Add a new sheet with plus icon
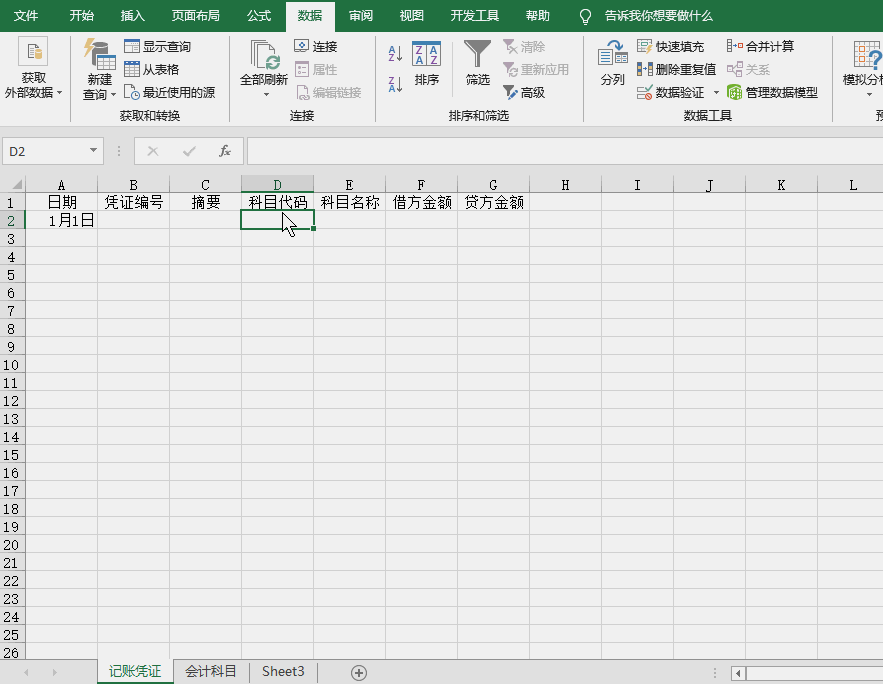 coord(359,672)
